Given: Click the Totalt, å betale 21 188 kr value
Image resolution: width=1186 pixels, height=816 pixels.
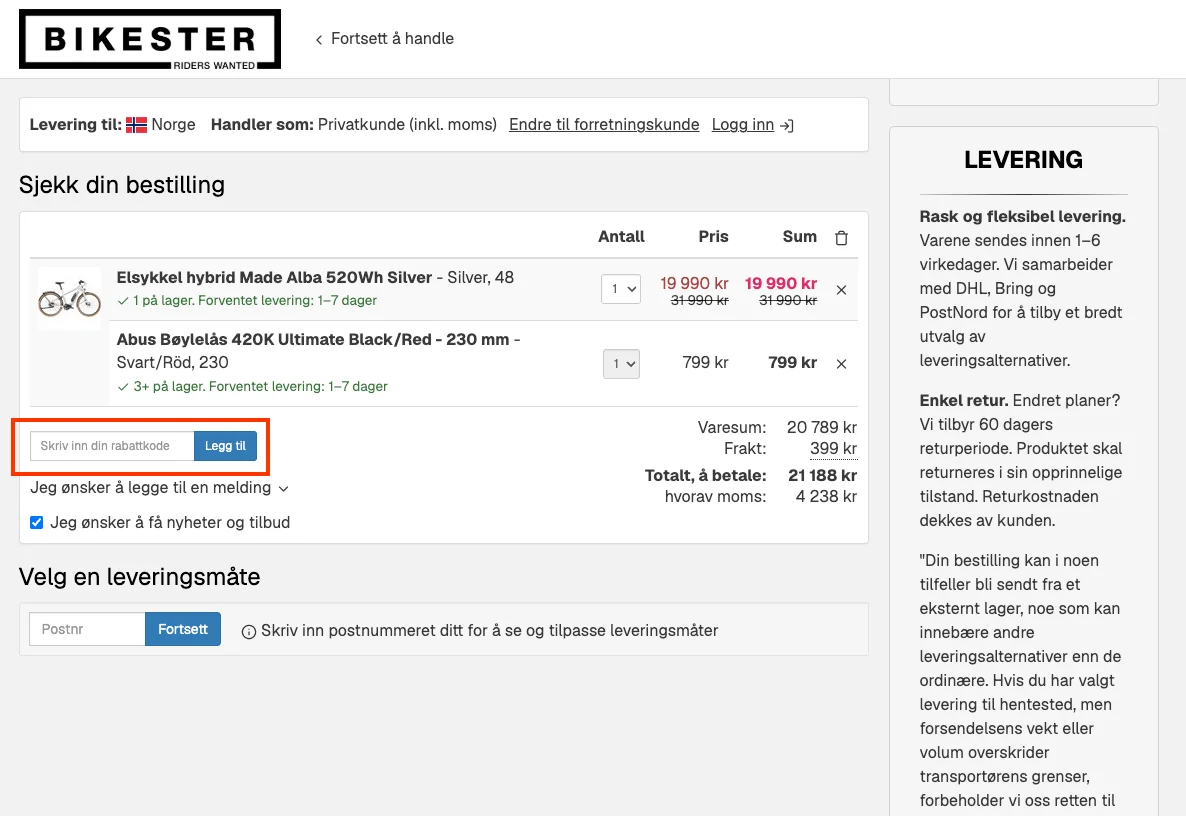Looking at the screenshot, I should click(822, 476).
